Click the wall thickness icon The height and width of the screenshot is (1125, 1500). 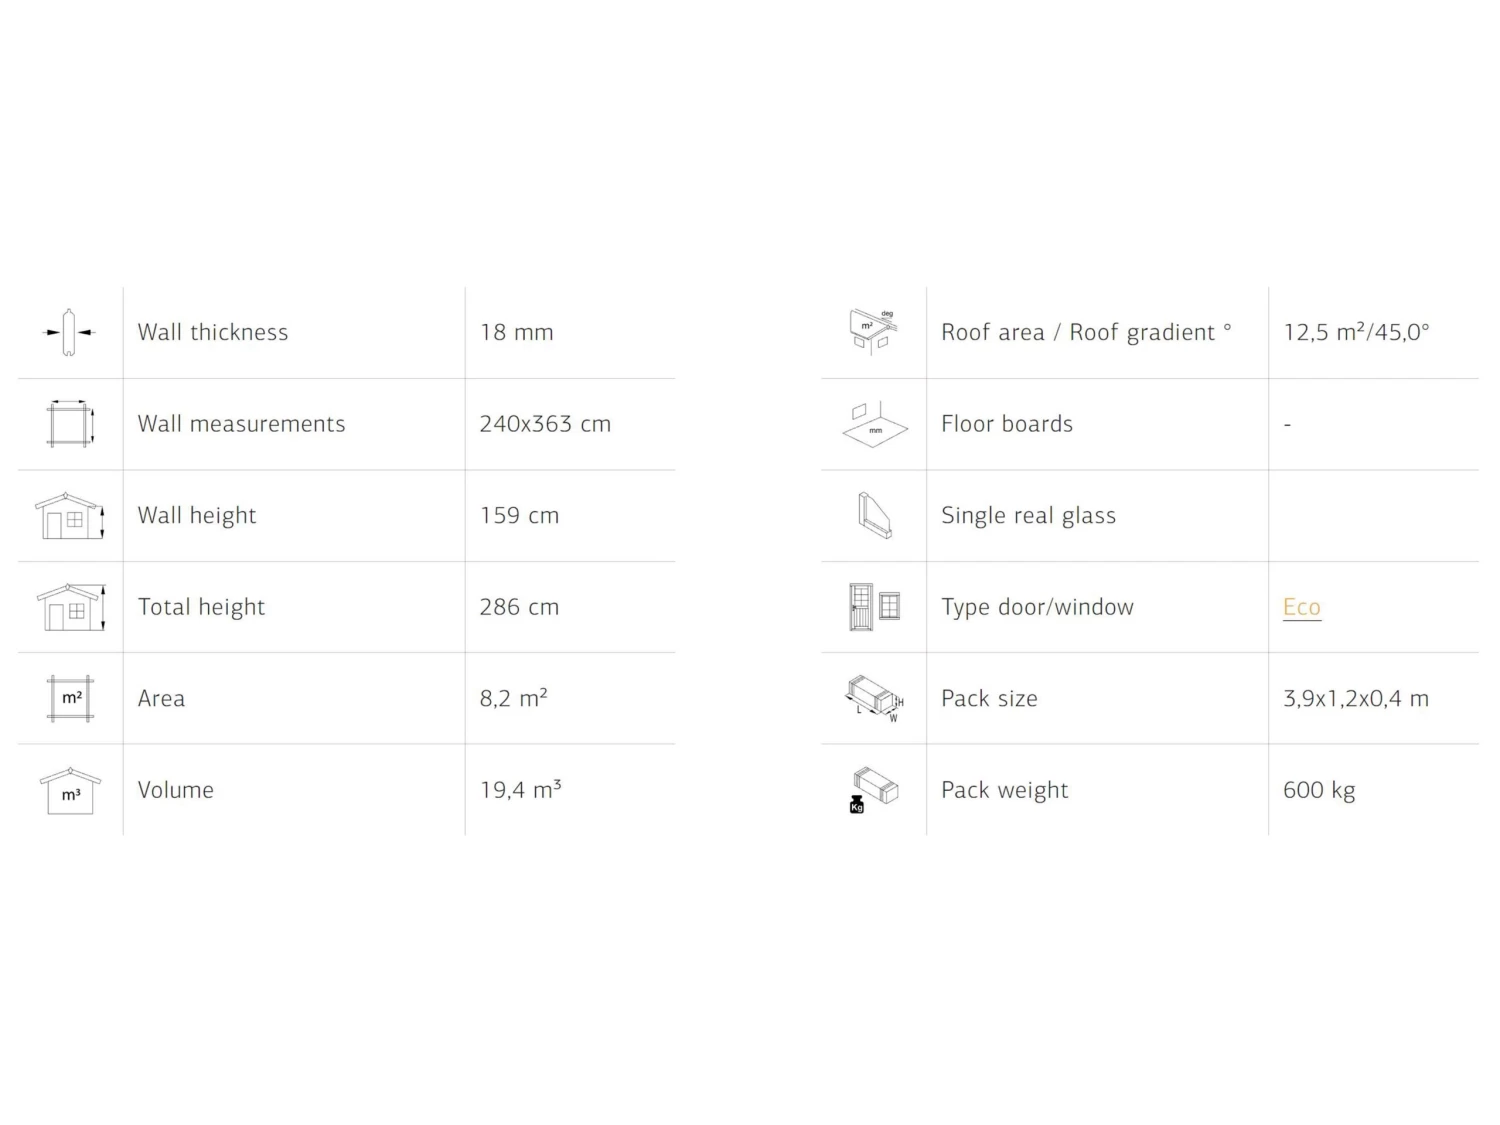[70, 332]
